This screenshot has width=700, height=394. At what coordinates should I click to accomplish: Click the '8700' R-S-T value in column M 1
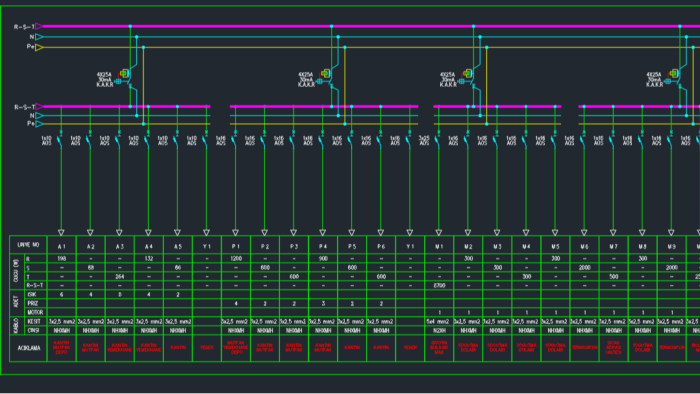(439, 286)
